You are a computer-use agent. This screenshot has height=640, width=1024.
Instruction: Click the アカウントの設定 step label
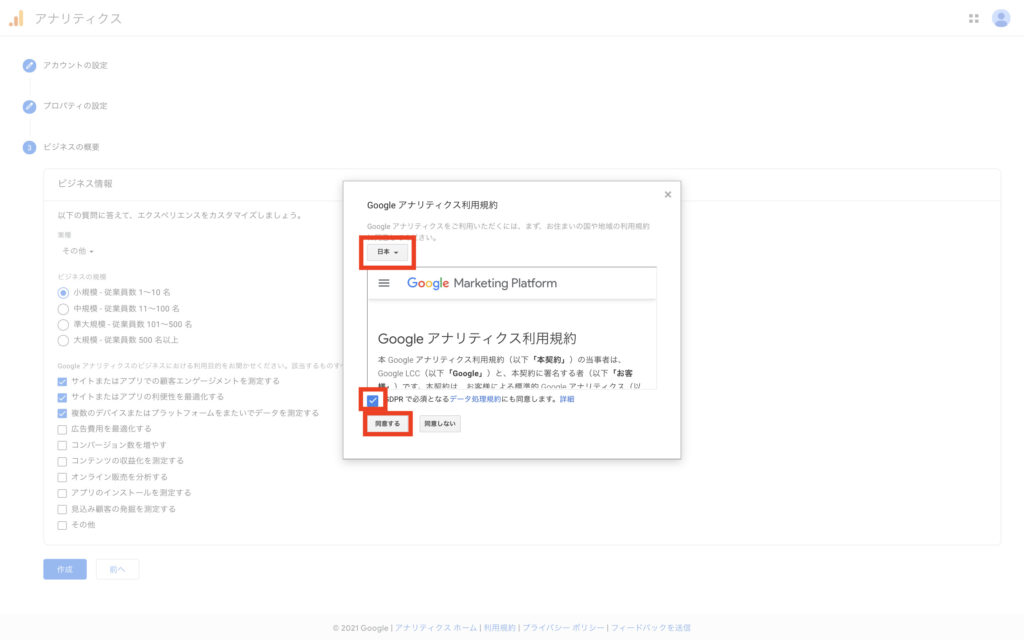tap(75, 65)
